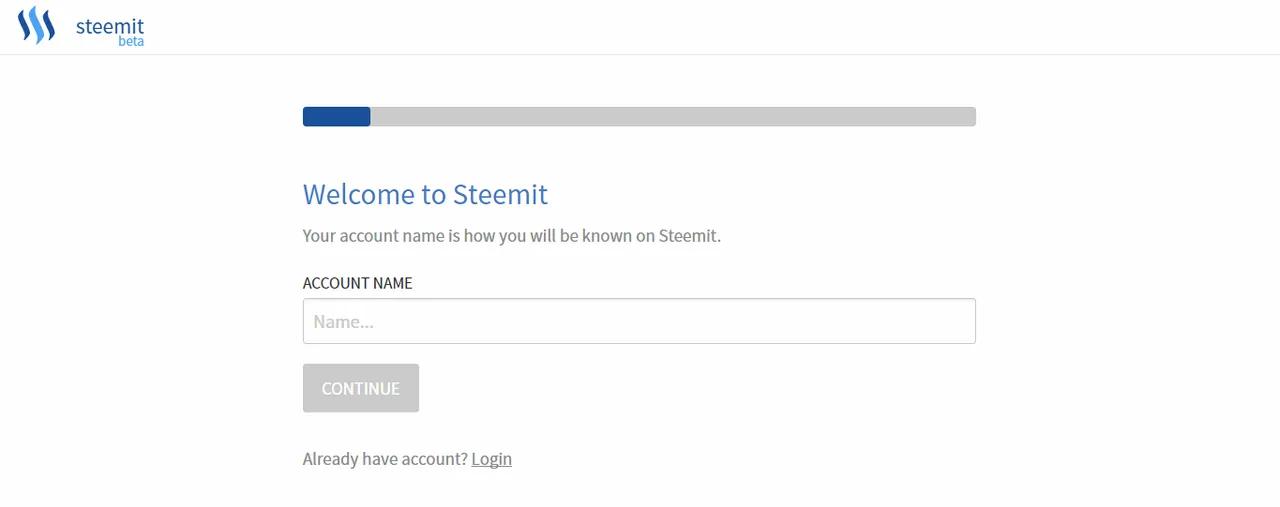
Task: Click the Name... placeholder text
Action: [344, 322]
